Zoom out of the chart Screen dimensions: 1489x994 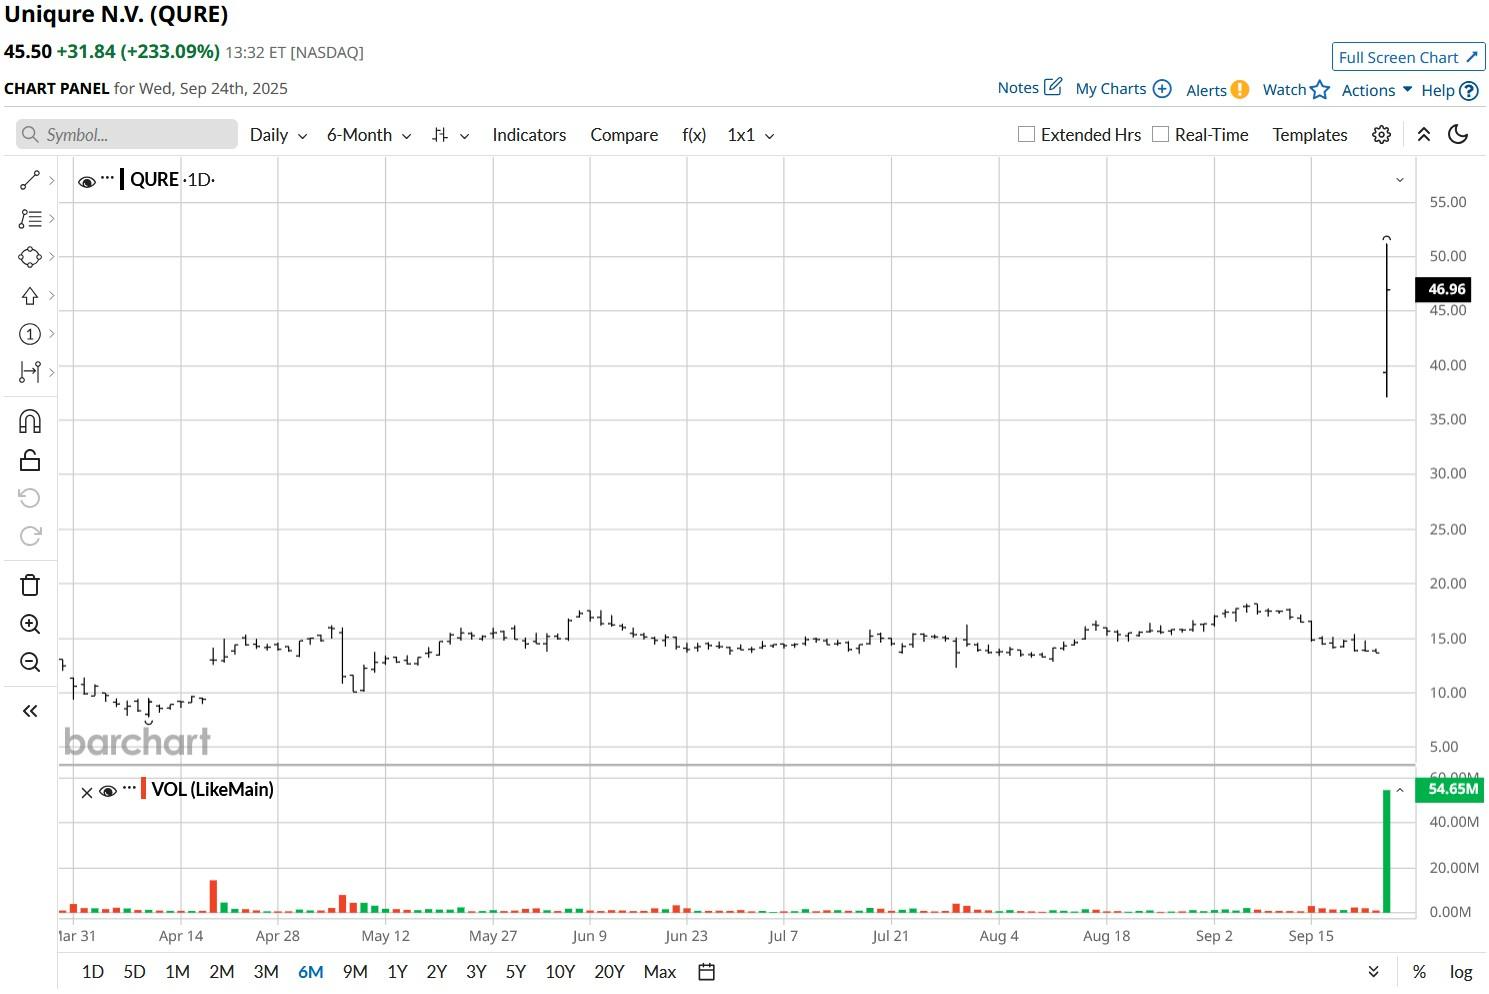pos(30,662)
